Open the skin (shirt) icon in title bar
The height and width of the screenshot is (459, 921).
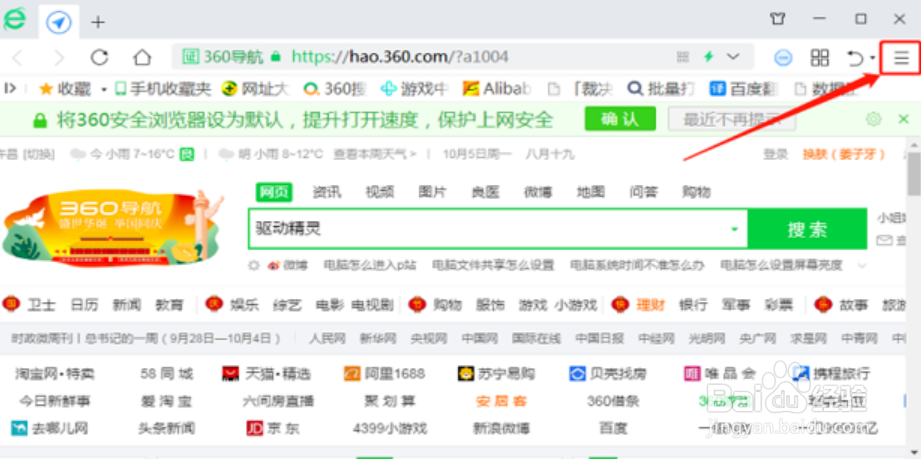click(778, 19)
